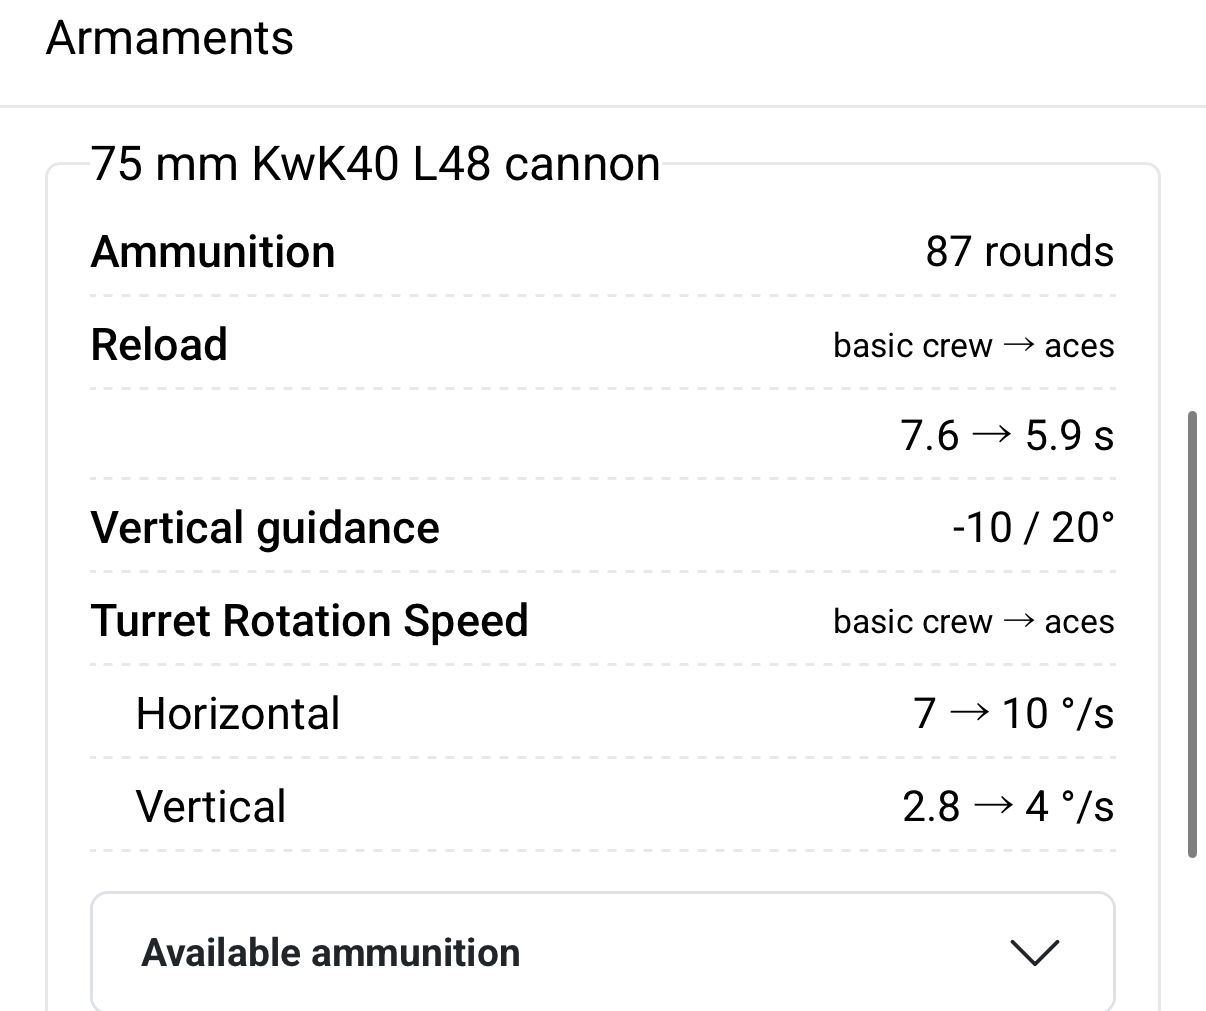Click the Ammunition row label

[x=213, y=252]
